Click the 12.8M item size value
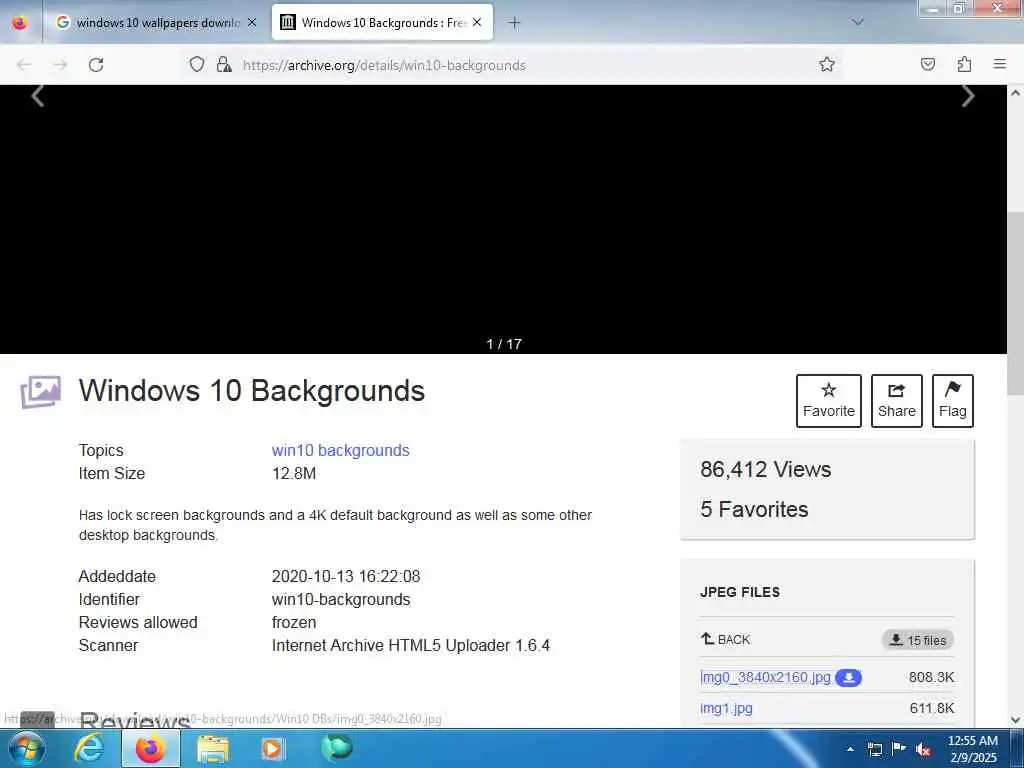The height and width of the screenshot is (768, 1024). click(294, 473)
